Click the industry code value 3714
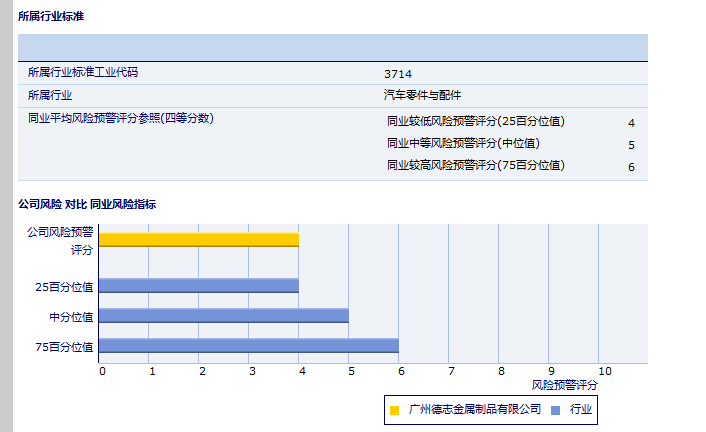The height and width of the screenshot is (432, 706). (x=398, y=74)
